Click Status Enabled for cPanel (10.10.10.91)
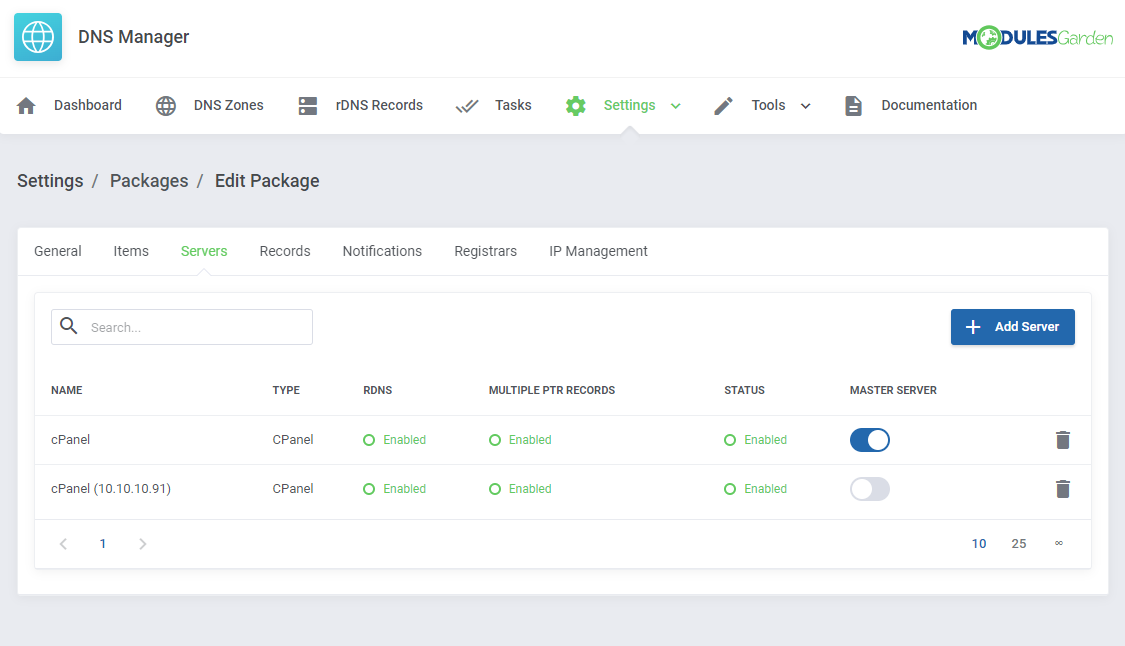The height and width of the screenshot is (646, 1125). coord(756,488)
